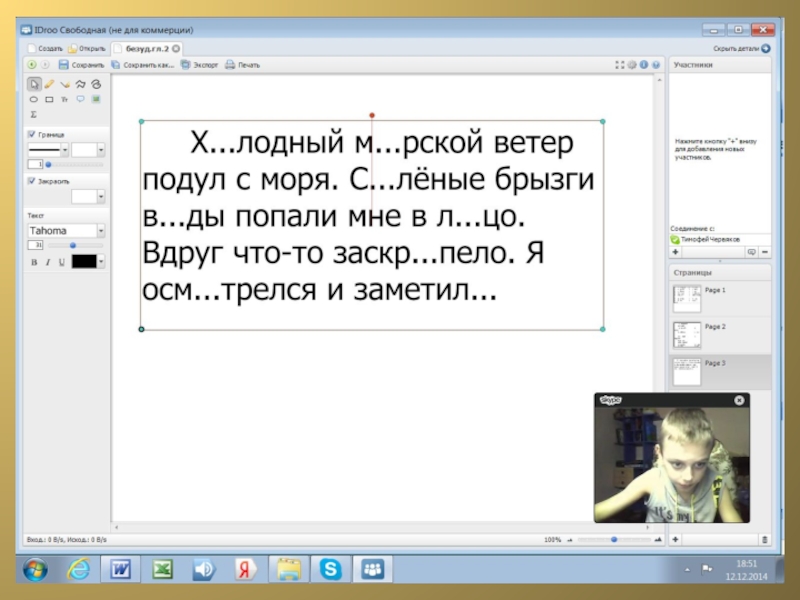This screenshot has height=600, width=800.
Task: Open the text color dropdown arrow
Action: [x=101, y=261]
